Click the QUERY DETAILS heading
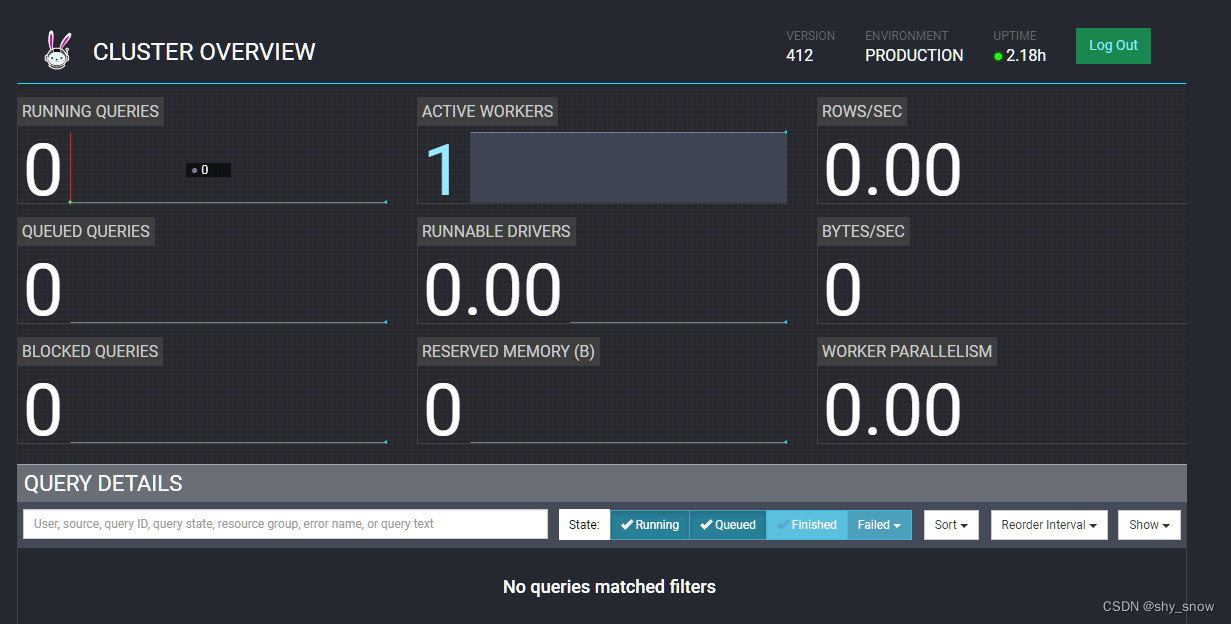The height and width of the screenshot is (624, 1231). [103, 484]
